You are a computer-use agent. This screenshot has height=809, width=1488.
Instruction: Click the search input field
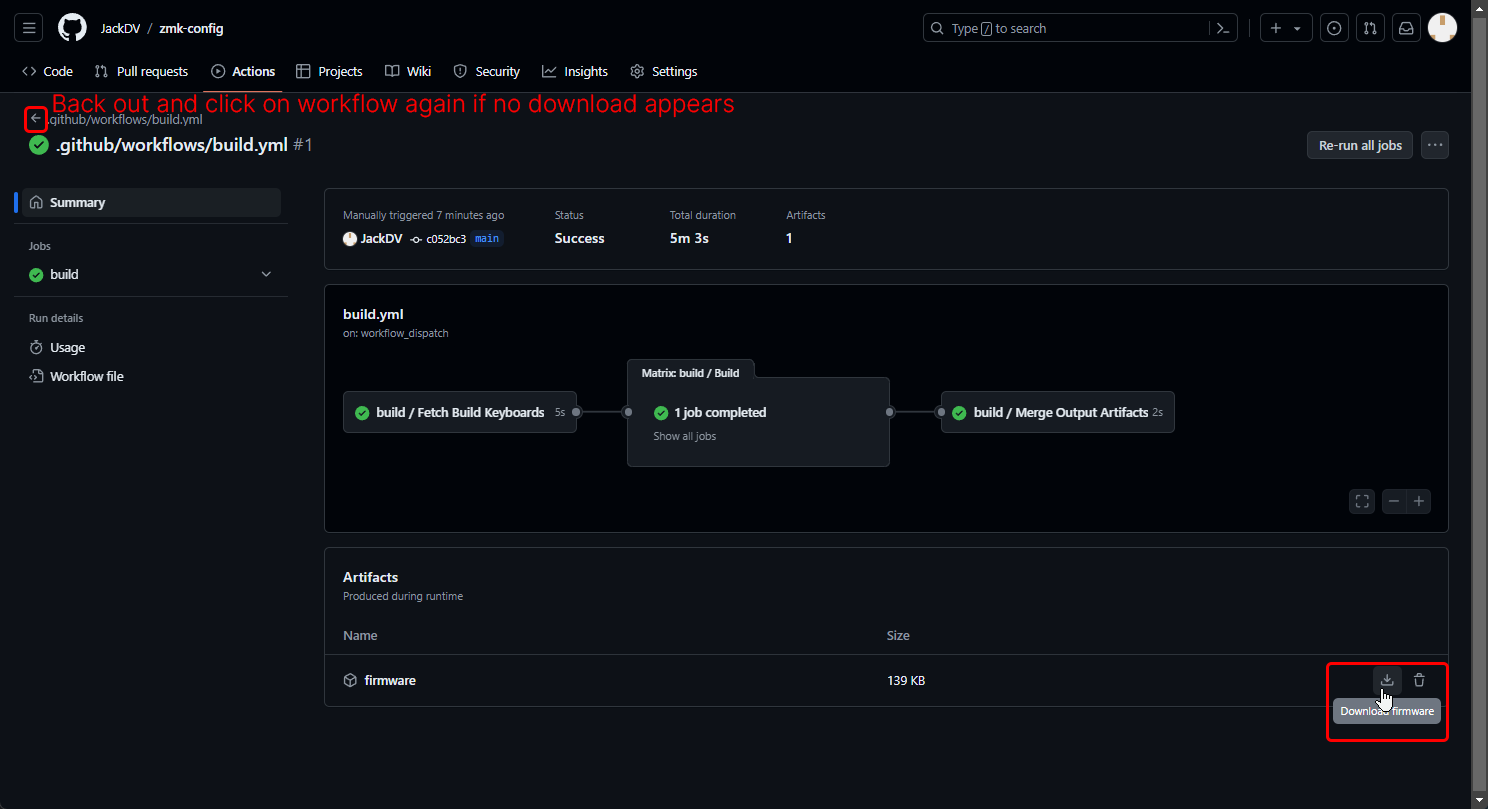(1080, 28)
